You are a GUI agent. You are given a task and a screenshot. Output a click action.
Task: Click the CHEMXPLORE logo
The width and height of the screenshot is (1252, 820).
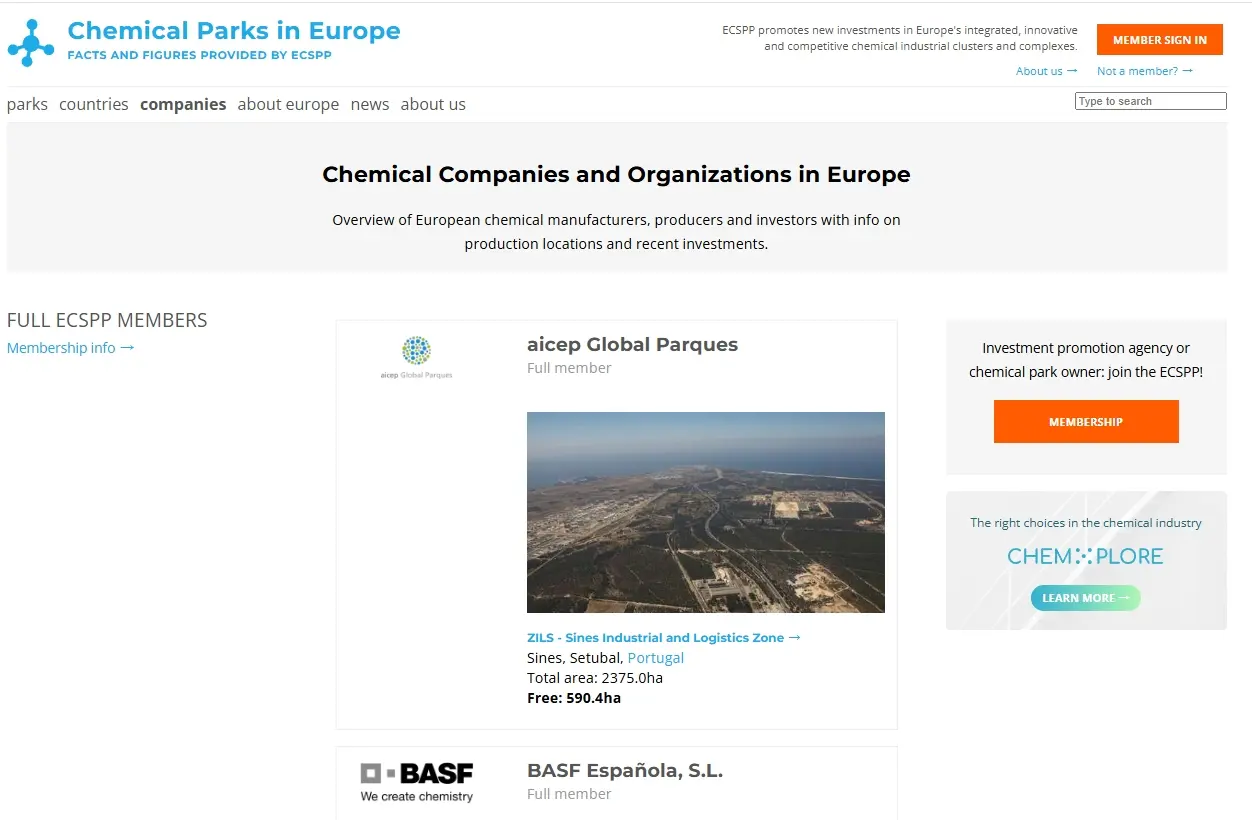(1085, 556)
